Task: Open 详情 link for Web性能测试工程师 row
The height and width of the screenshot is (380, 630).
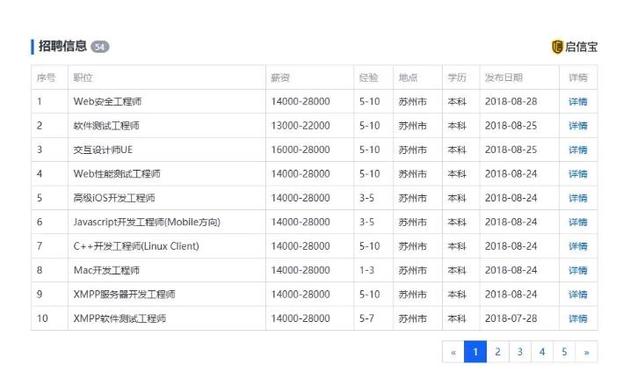Action: pos(578,174)
